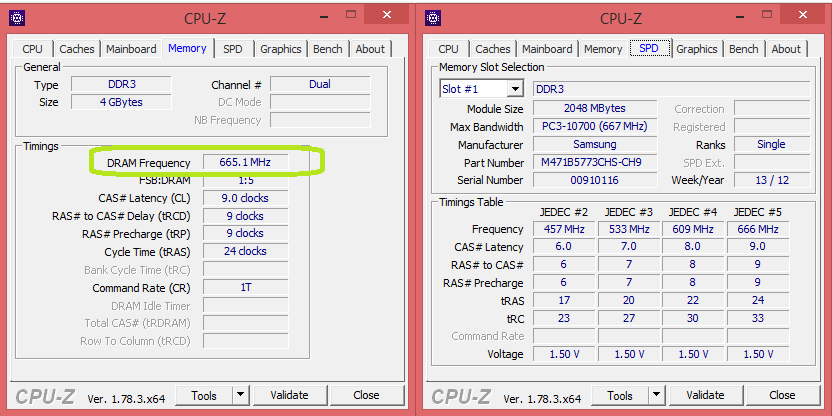The width and height of the screenshot is (832, 416).
Task: Click Cycle Time value 24 clocks
Action: pos(246,252)
